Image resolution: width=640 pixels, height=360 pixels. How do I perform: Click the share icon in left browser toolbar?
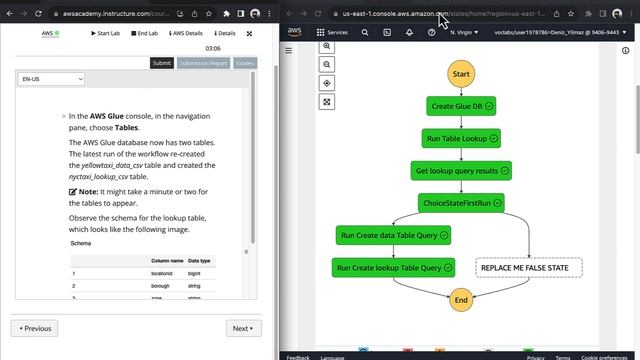(195, 13)
